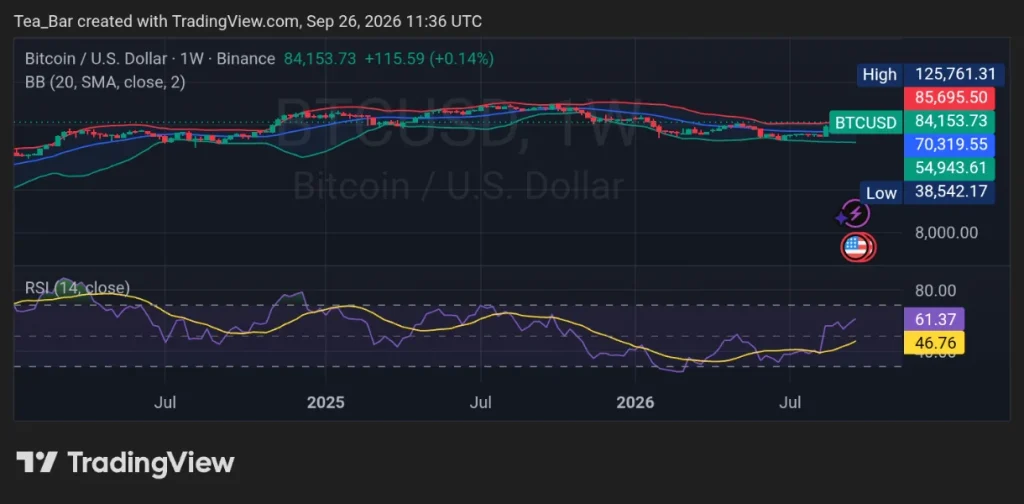Click the green 84,153.73 current price label
This screenshot has width=1024, height=504.
click(950, 122)
